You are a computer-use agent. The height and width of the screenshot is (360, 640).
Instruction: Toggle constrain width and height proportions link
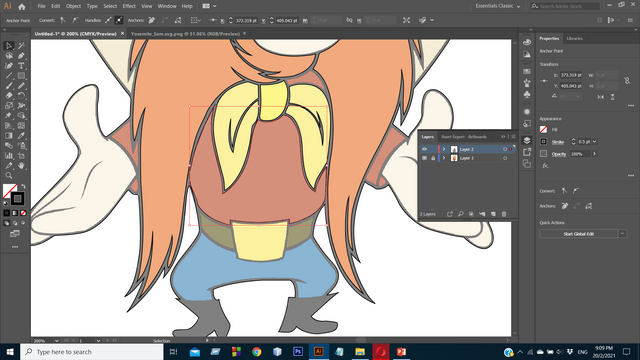[x=627, y=81]
